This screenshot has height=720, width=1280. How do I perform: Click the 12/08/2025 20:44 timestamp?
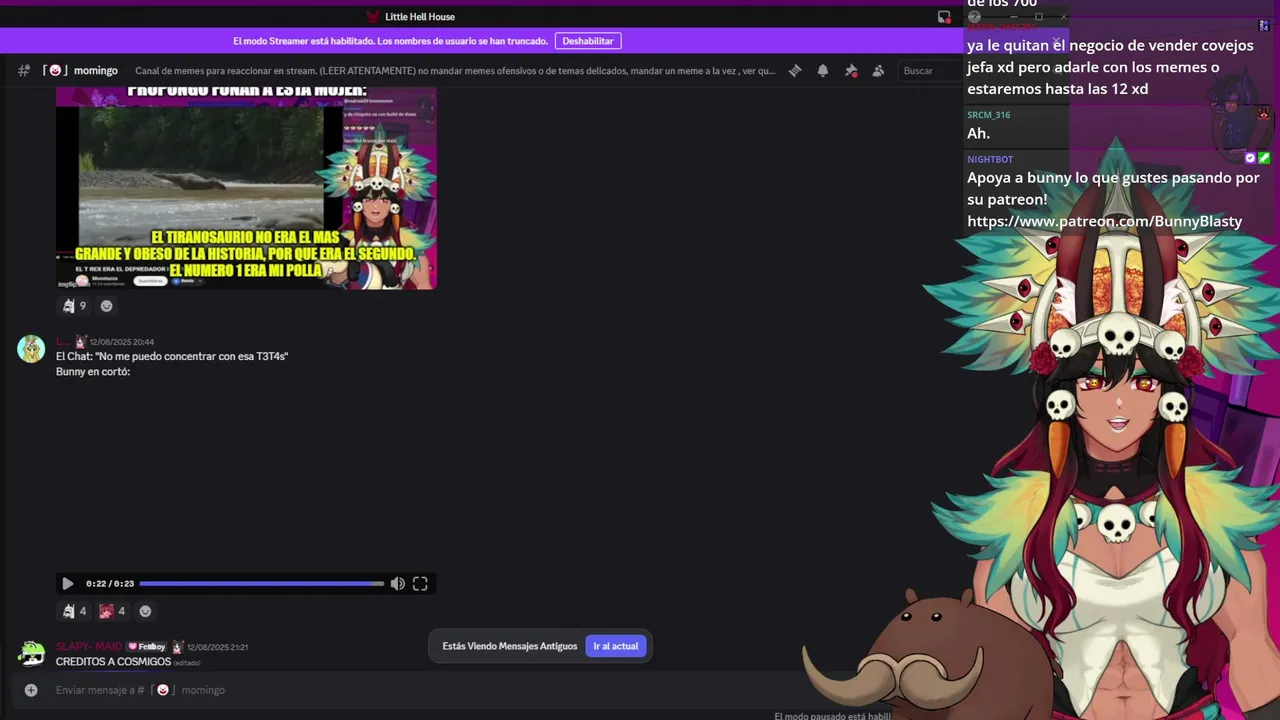click(x=121, y=342)
